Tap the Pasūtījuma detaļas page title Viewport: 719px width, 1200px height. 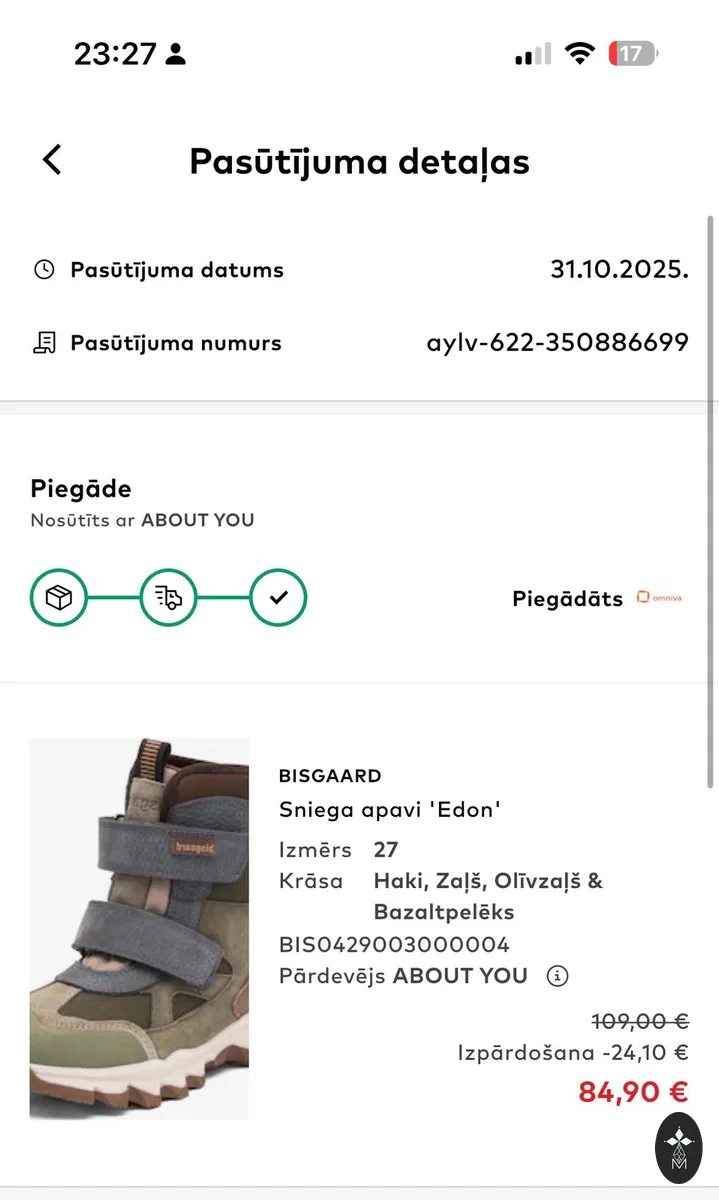[x=360, y=161]
